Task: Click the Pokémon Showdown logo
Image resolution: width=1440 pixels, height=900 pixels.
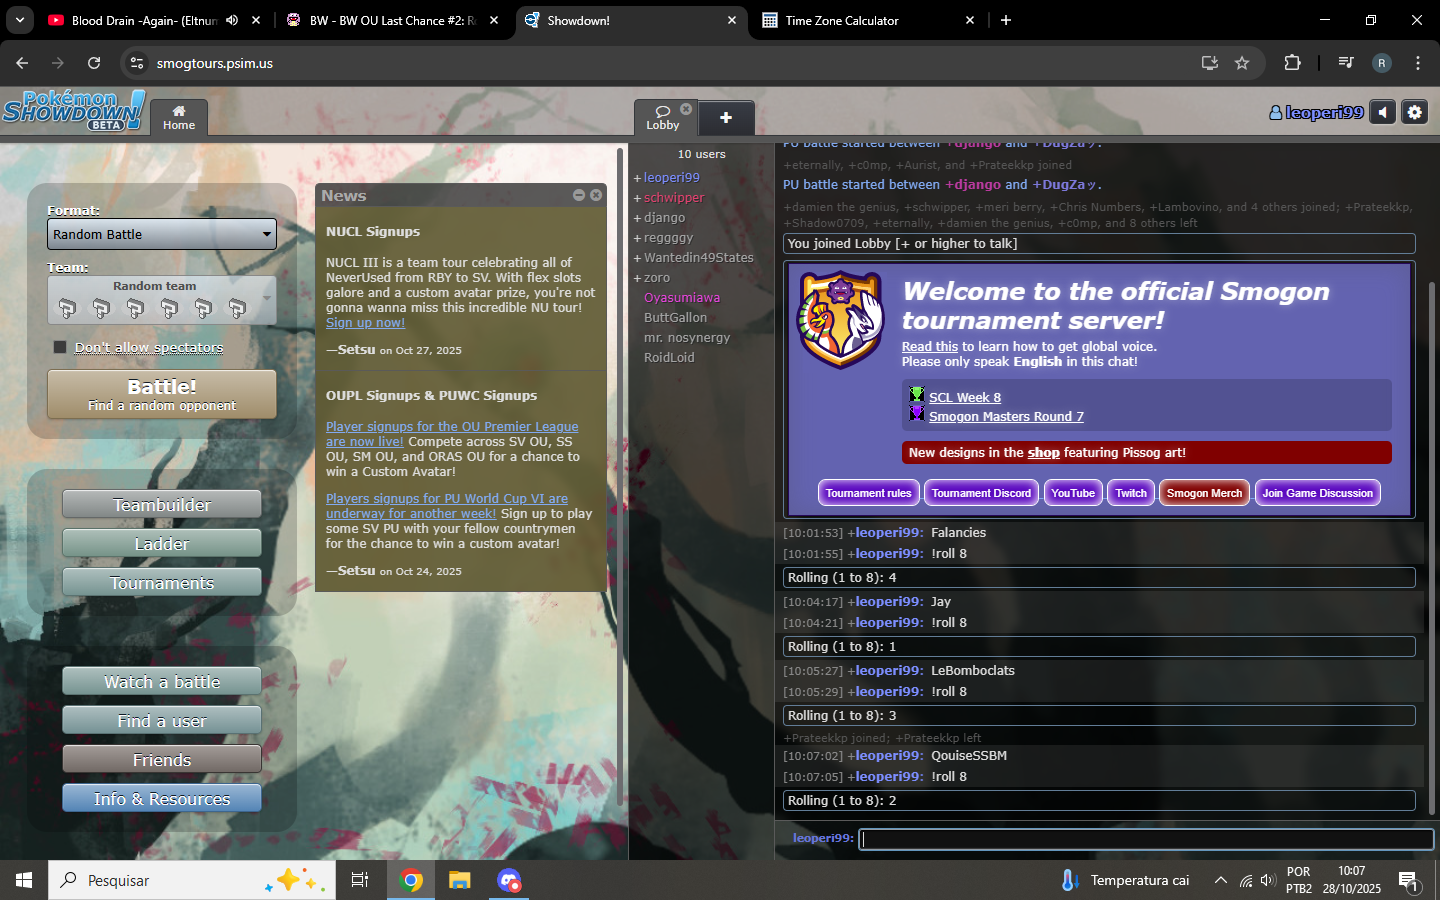Action: pos(73,110)
